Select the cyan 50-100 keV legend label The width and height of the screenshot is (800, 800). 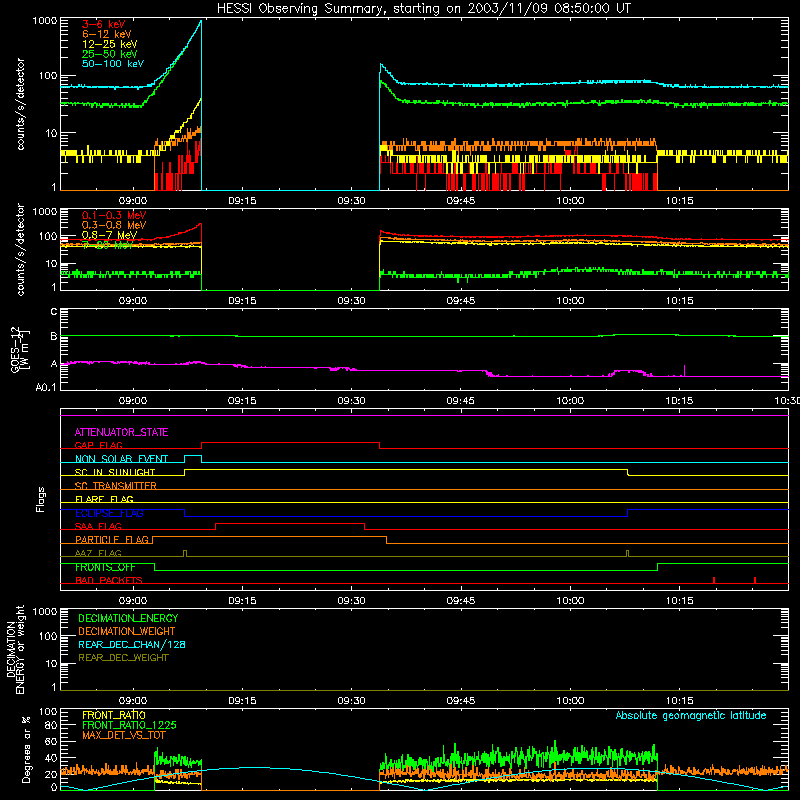click(113, 64)
